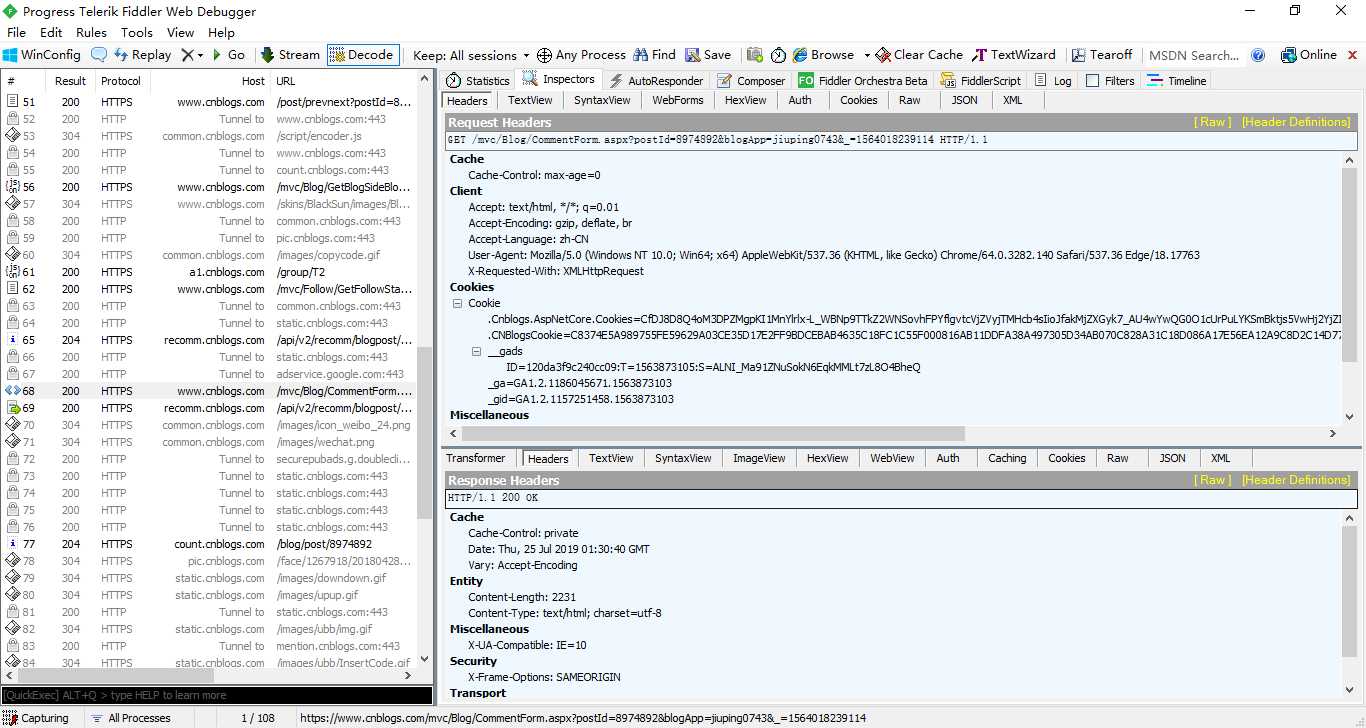The height and width of the screenshot is (728, 1366).
Task: Click the comment speech bubble icon
Action: click(x=99, y=55)
